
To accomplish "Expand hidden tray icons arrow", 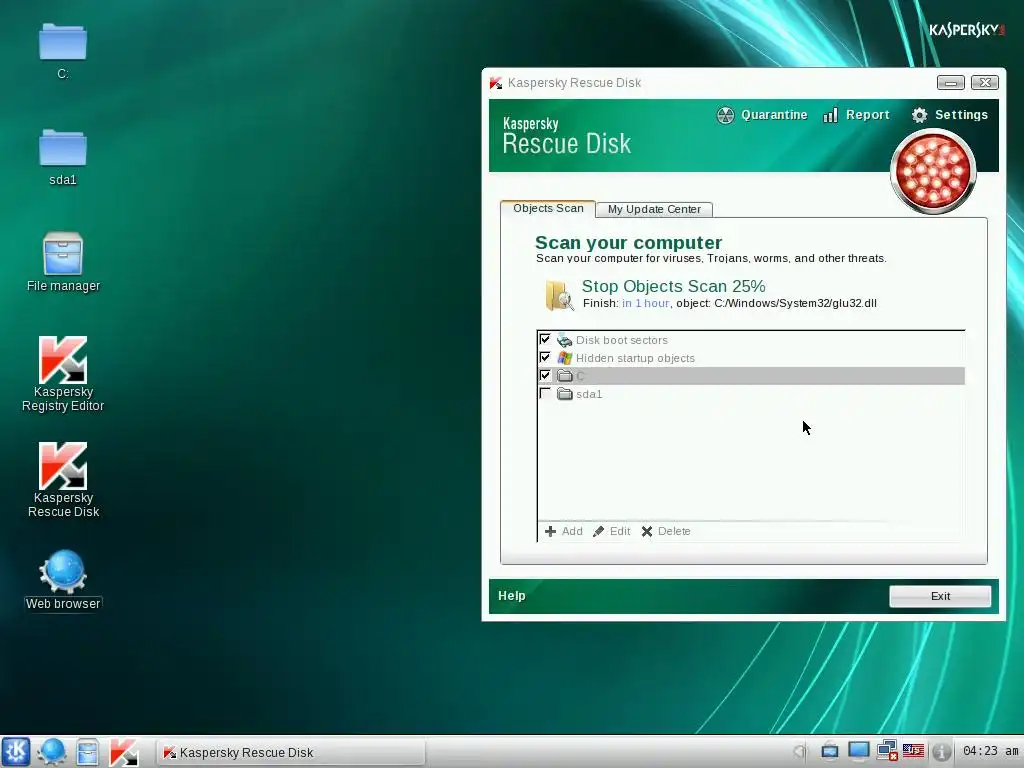I will coord(800,752).
